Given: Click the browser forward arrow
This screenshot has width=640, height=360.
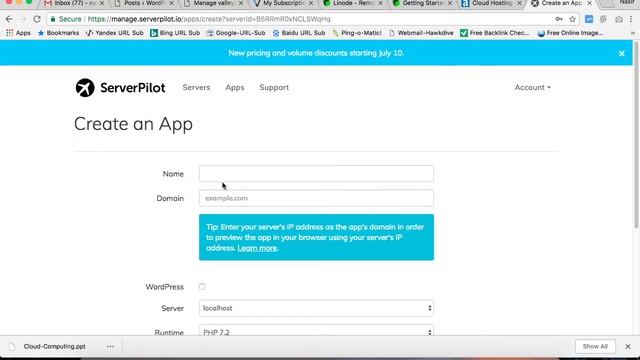Looking at the screenshot, I should pos(23,19).
